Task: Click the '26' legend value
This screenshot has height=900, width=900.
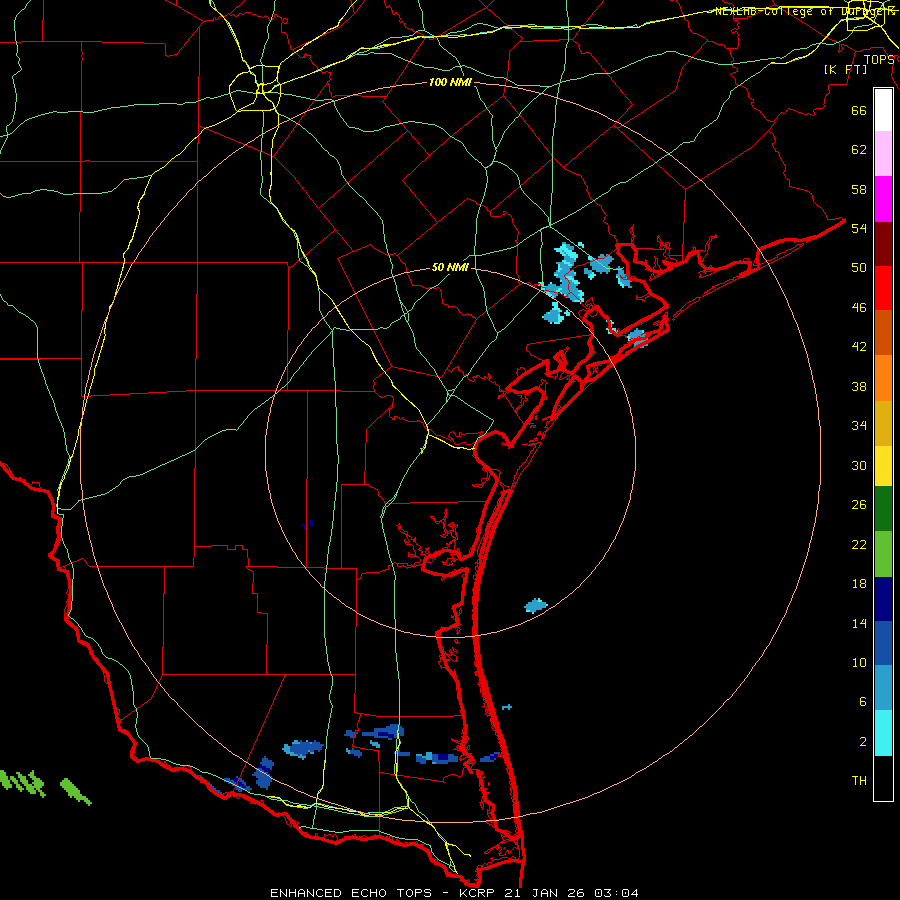Action: (x=859, y=505)
